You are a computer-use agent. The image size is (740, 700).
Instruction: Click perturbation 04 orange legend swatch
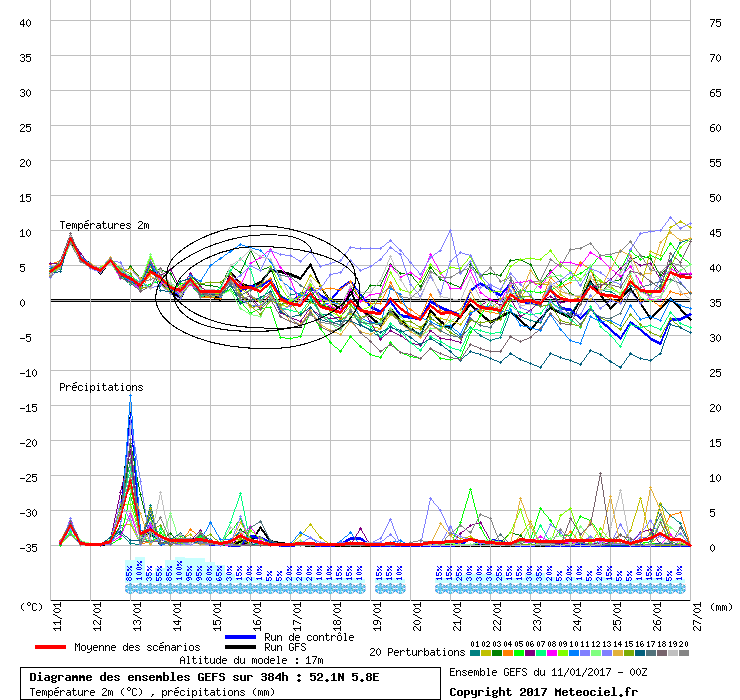pos(508,653)
